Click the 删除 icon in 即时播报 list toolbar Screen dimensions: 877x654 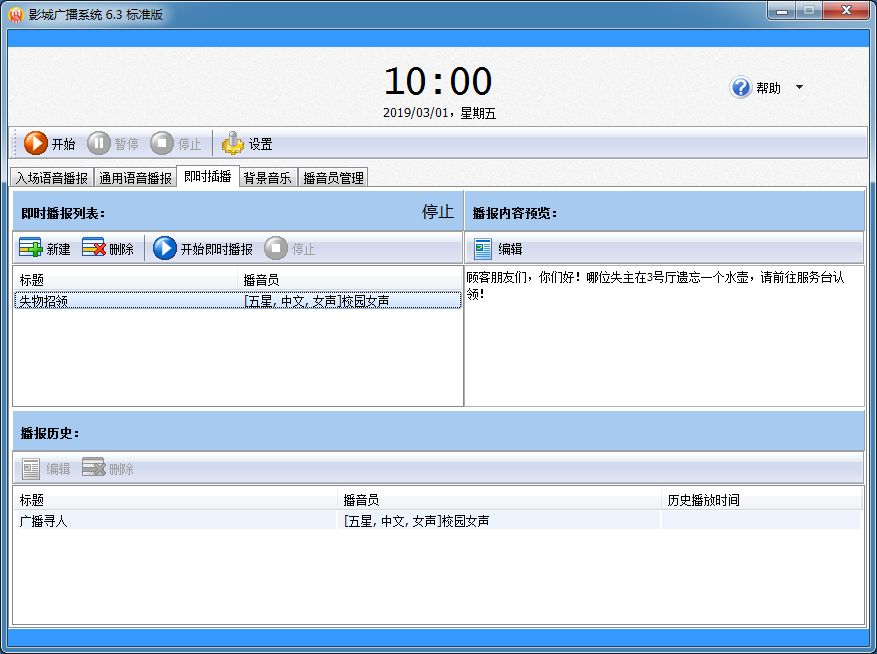94,248
